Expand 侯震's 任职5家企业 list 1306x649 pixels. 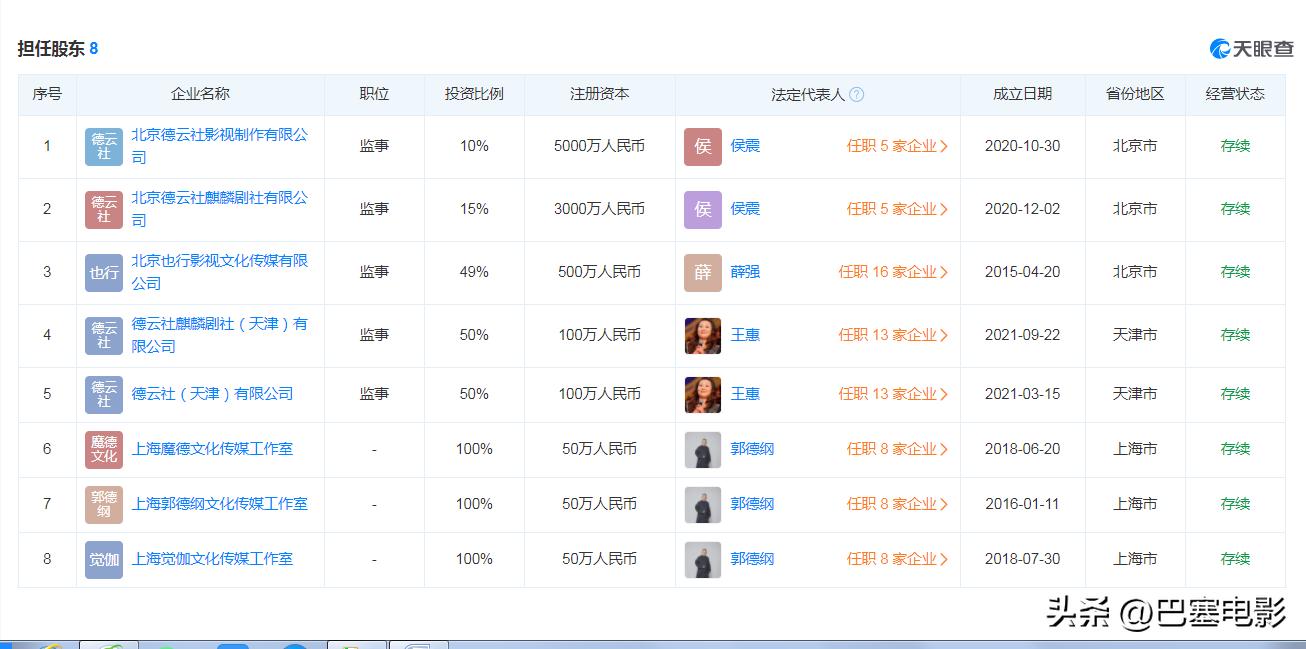tap(897, 146)
